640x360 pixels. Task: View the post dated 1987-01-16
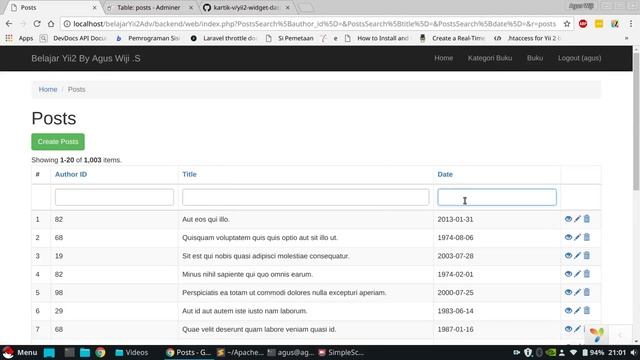tap(568, 329)
